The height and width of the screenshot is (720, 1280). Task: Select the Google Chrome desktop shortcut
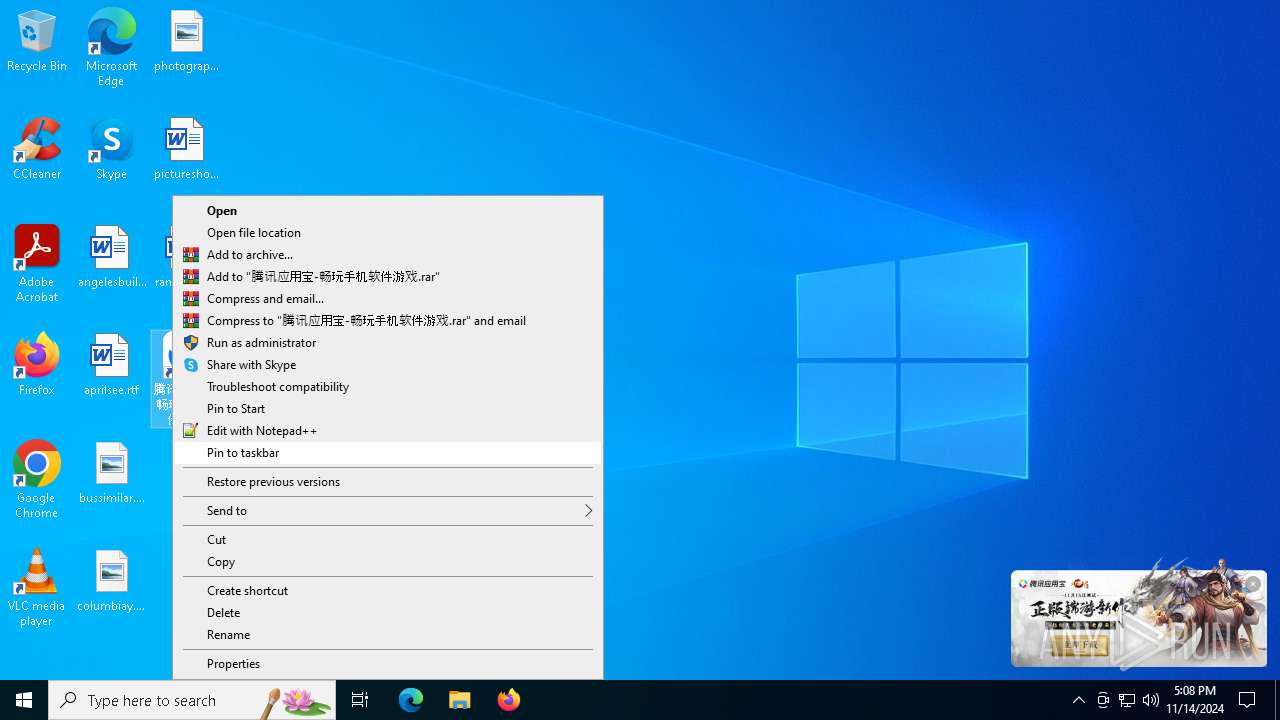coord(37,480)
